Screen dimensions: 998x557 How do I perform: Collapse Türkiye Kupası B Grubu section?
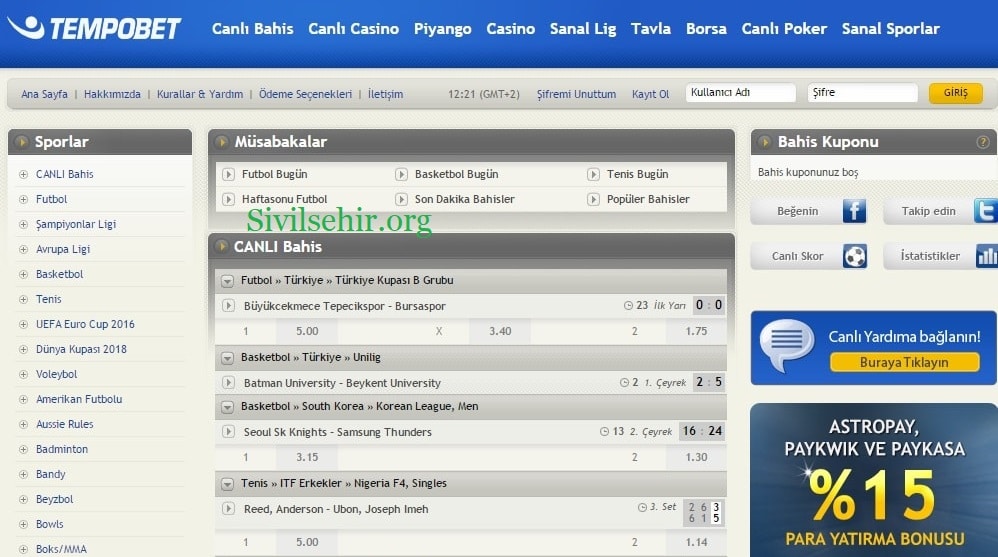tap(227, 281)
